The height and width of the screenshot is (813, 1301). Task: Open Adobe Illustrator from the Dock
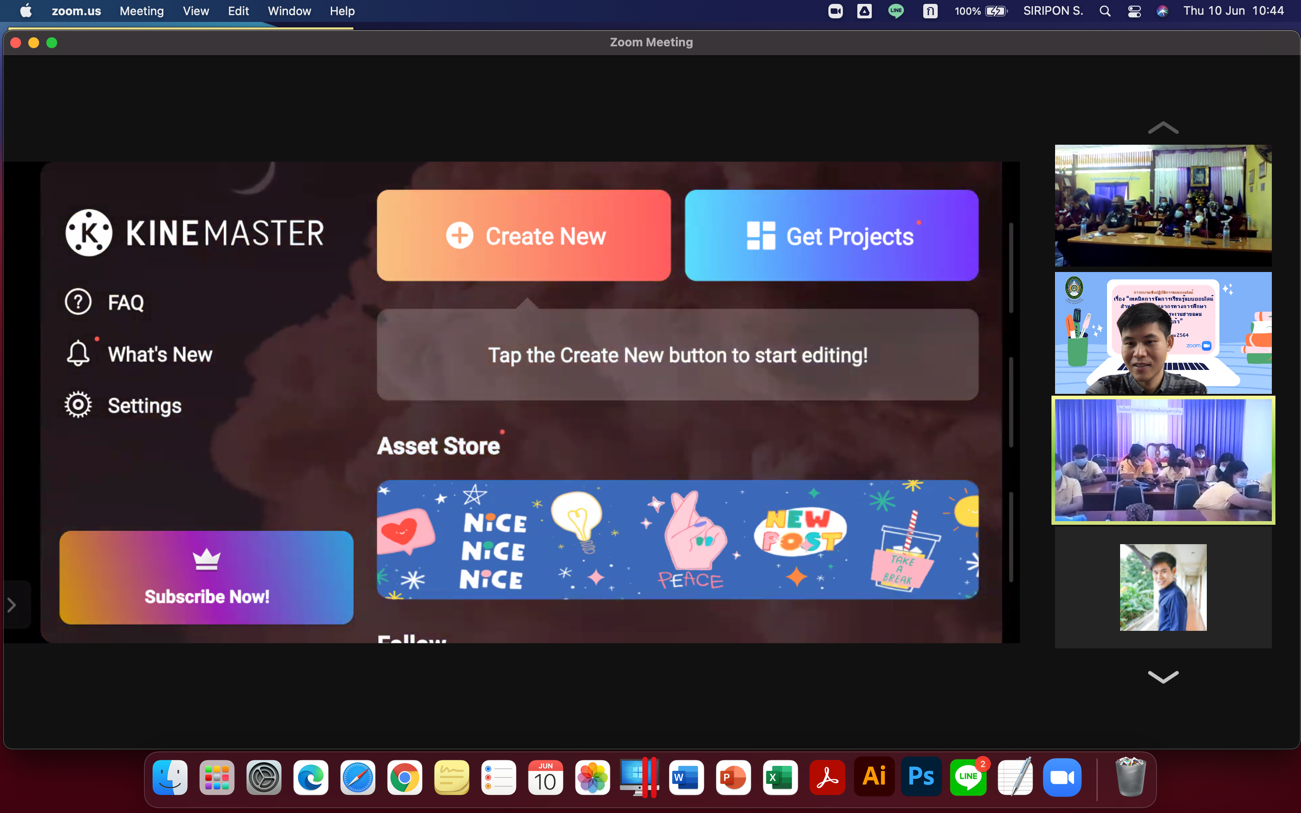coord(874,778)
